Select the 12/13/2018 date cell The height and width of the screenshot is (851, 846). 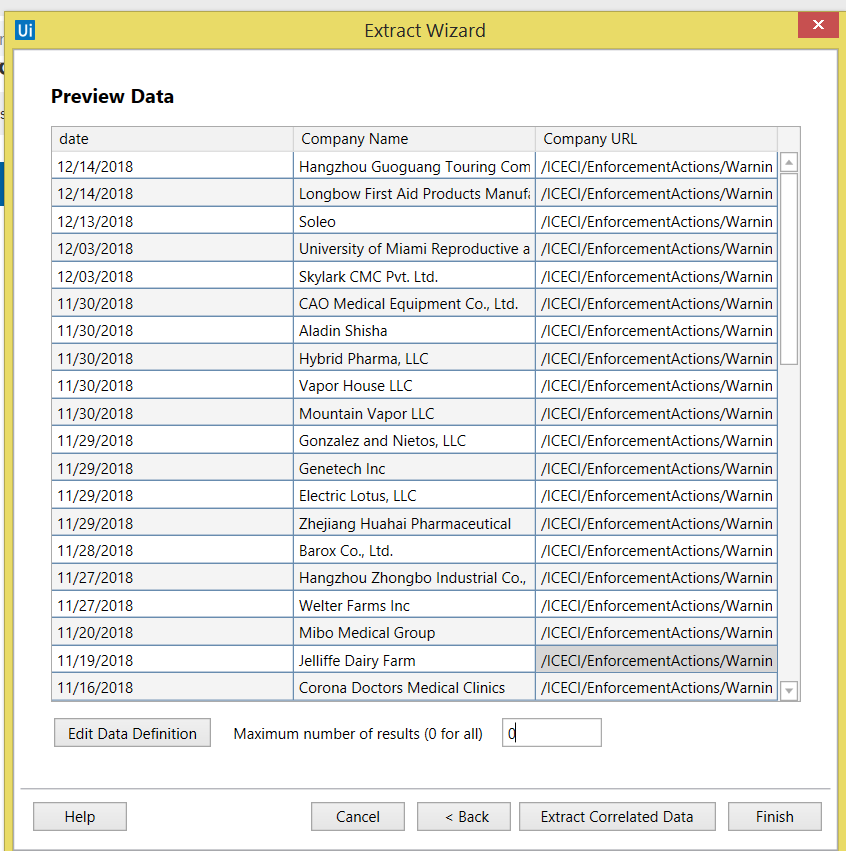(173, 221)
